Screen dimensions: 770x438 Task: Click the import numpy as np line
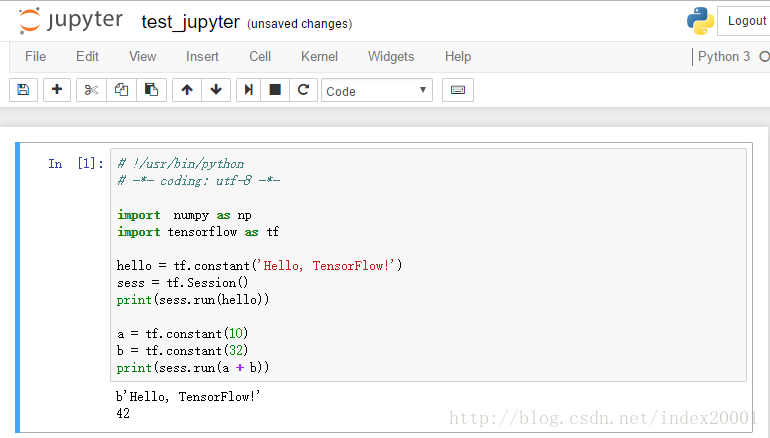pyautogui.click(x=184, y=215)
